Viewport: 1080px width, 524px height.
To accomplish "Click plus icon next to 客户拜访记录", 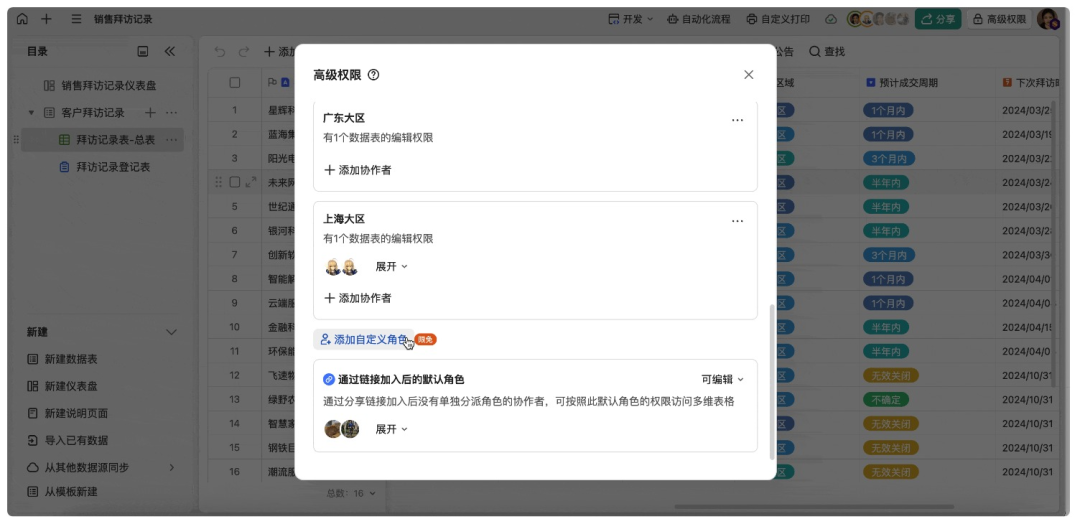I will point(150,112).
